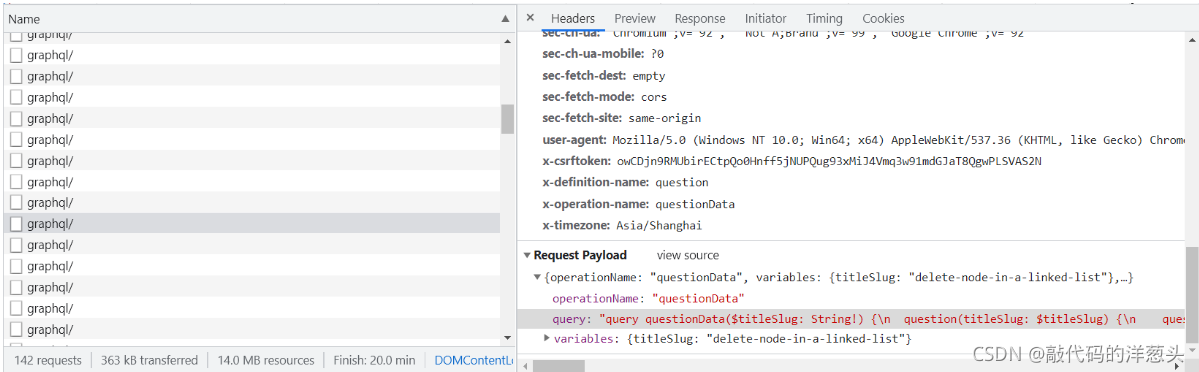Collapse the Request Payload section
The width and height of the screenshot is (1199, 372).
pos(527,256)
